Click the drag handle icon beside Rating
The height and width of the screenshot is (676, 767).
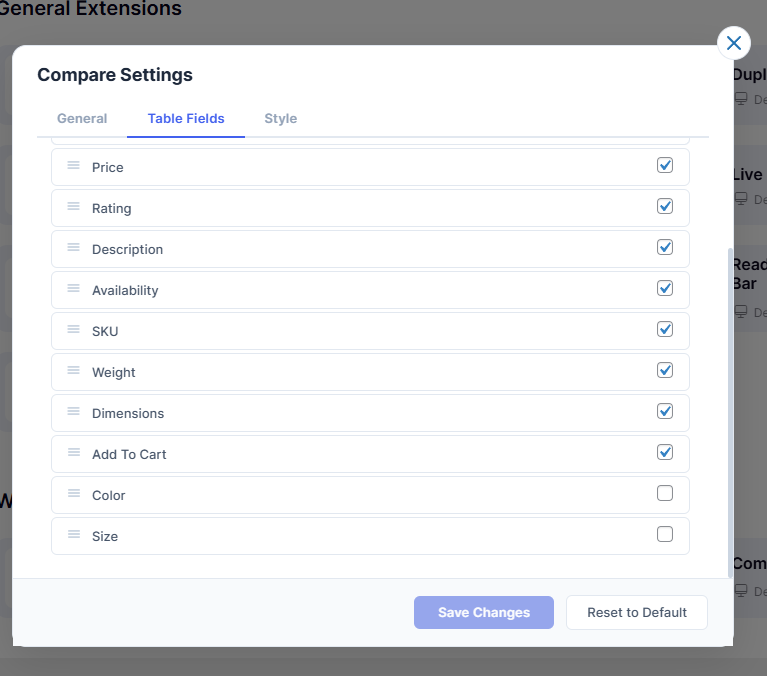point(74,207)
